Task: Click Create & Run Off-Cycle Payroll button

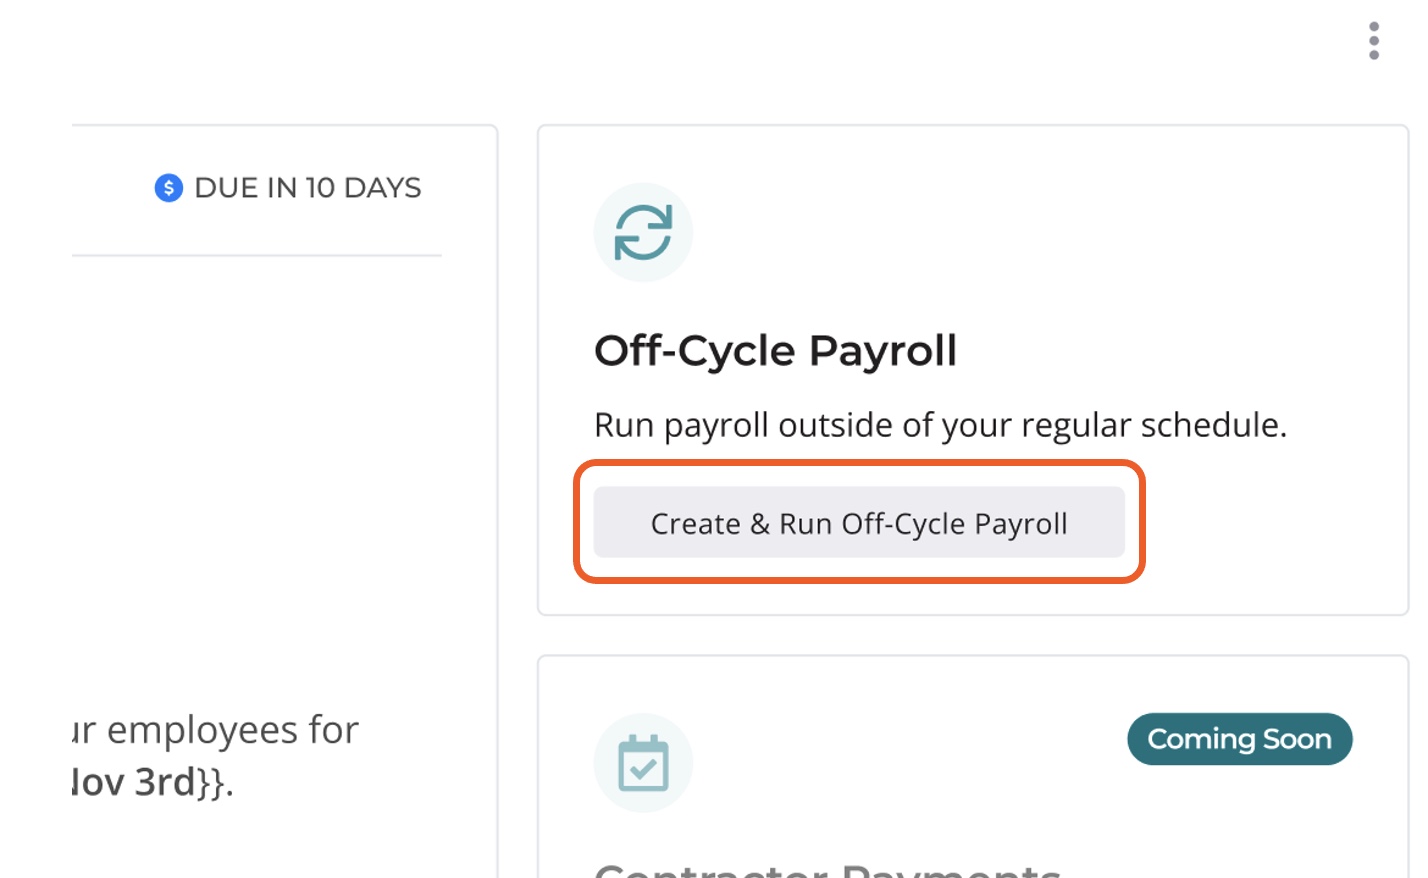Action: tap(859, 522)
